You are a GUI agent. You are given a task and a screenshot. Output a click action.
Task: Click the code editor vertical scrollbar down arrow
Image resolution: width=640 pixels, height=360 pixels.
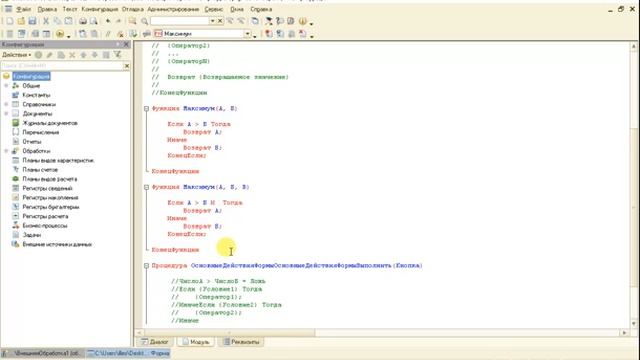633,323
